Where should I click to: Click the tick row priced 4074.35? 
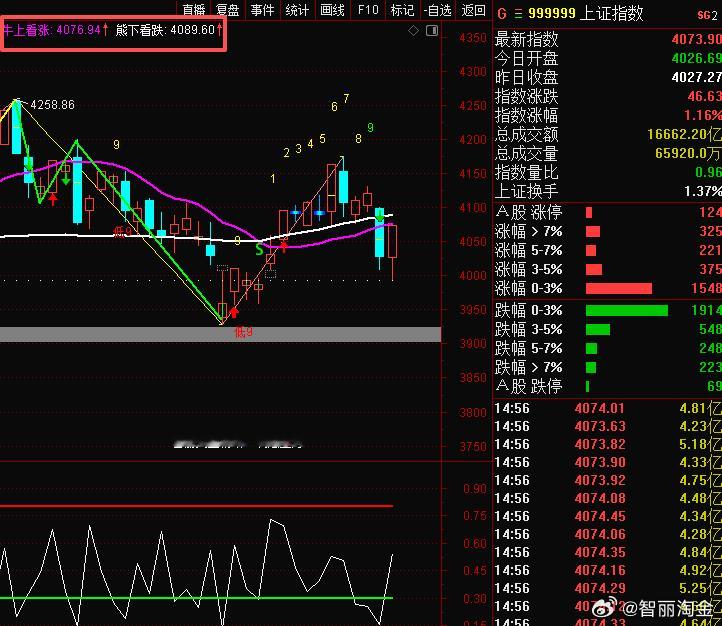click(x=608, y=551)
